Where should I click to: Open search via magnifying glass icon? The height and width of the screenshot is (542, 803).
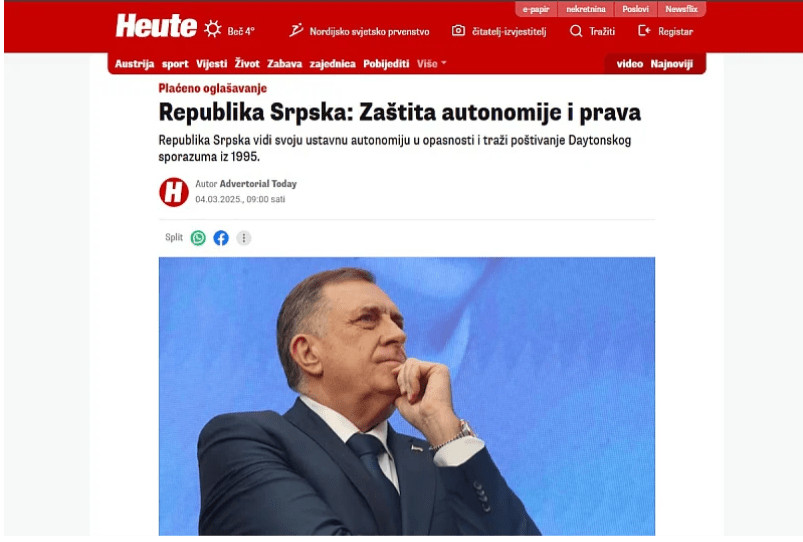576,31
